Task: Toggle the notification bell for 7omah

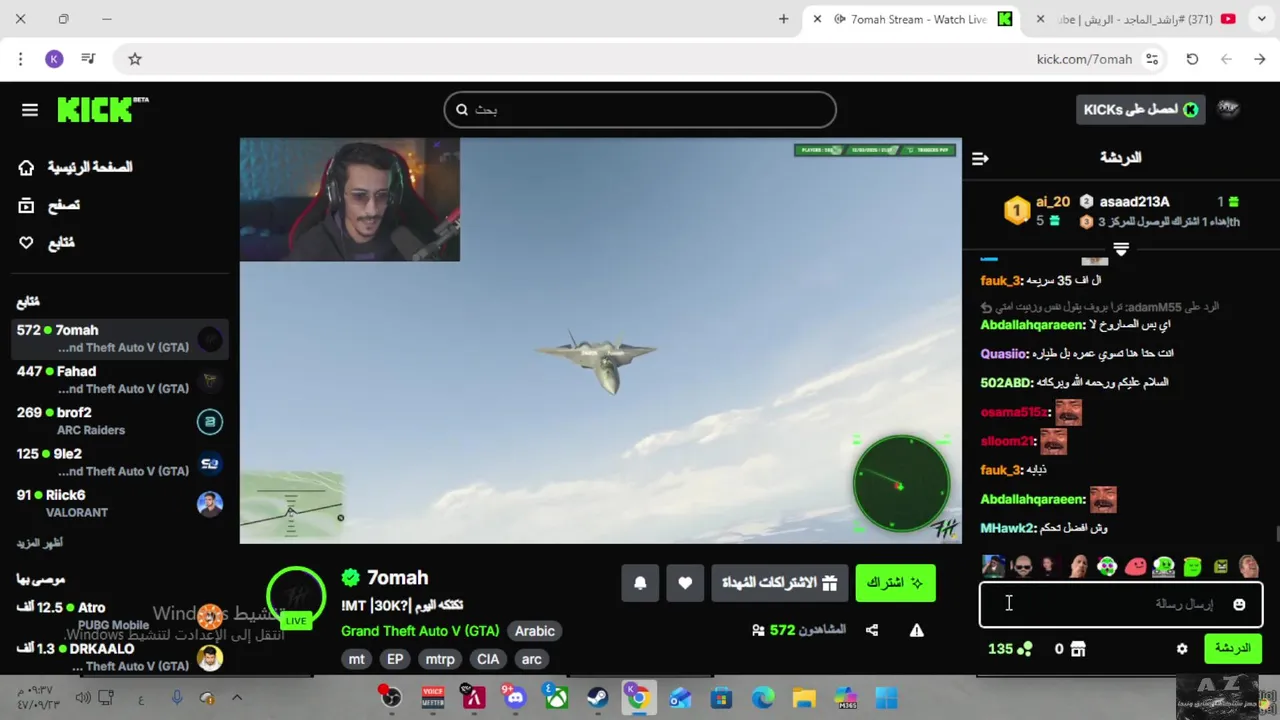Action: [x=640, y=583]
